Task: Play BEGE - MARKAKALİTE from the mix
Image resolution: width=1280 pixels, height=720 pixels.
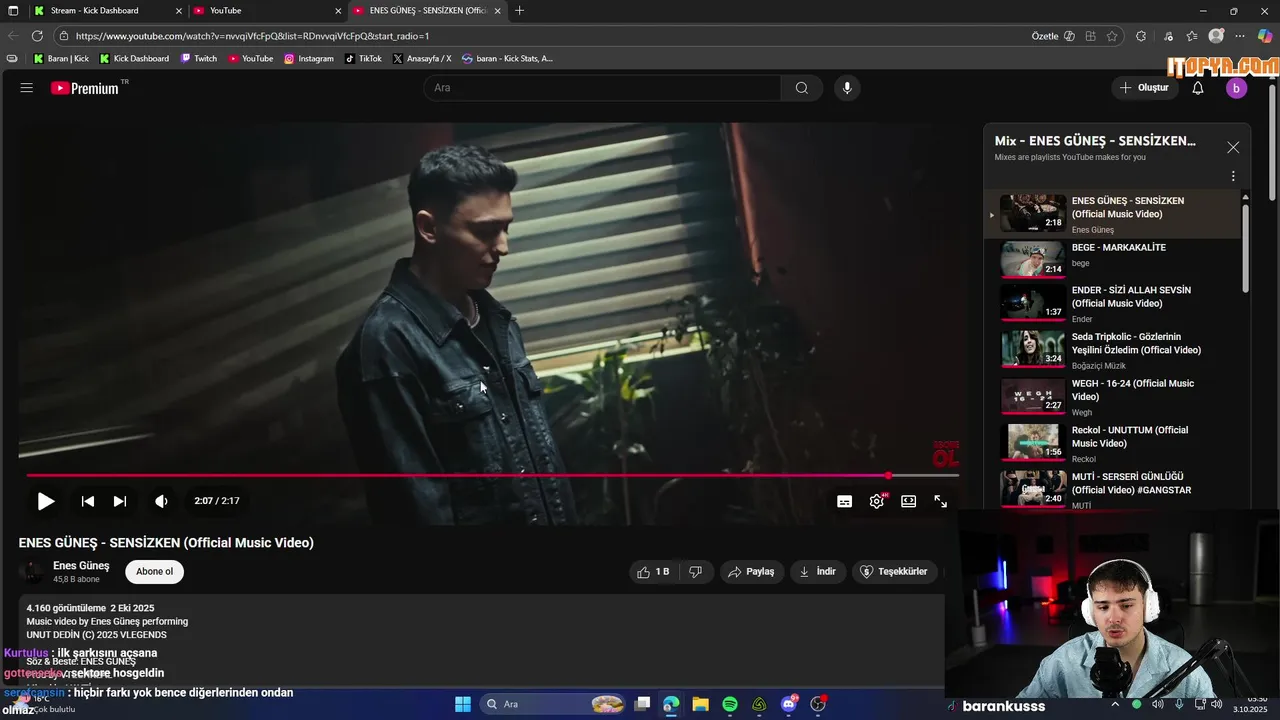Action: (1112, 260)
